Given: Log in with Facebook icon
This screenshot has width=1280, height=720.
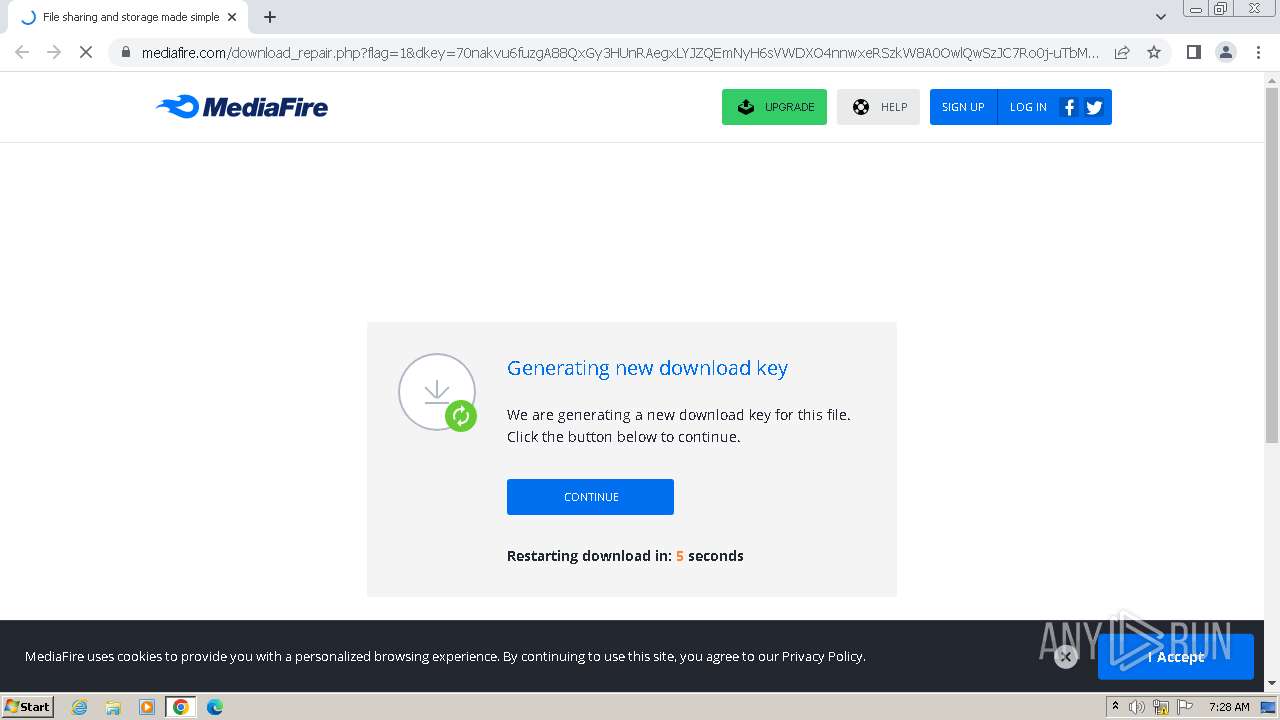Looking at the screenshot, I should 1069,107.
